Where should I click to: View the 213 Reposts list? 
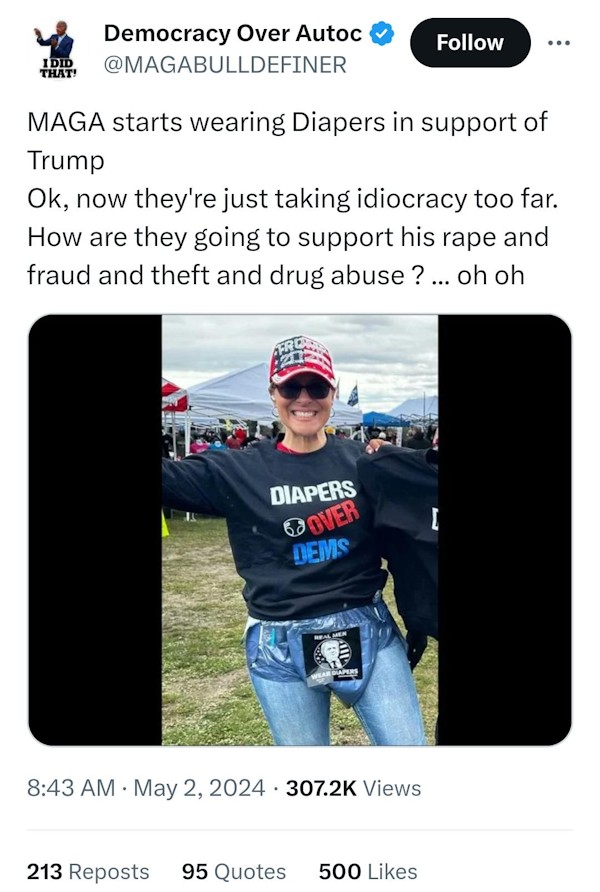[88, 872]
